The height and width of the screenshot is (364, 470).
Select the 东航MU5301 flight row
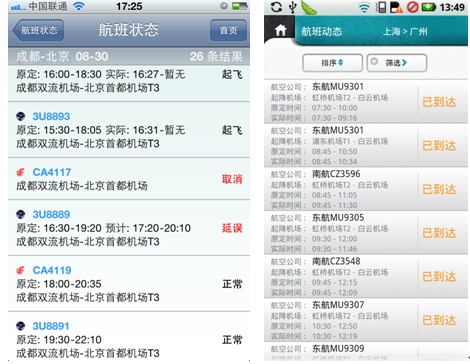(x=366, y=145)
